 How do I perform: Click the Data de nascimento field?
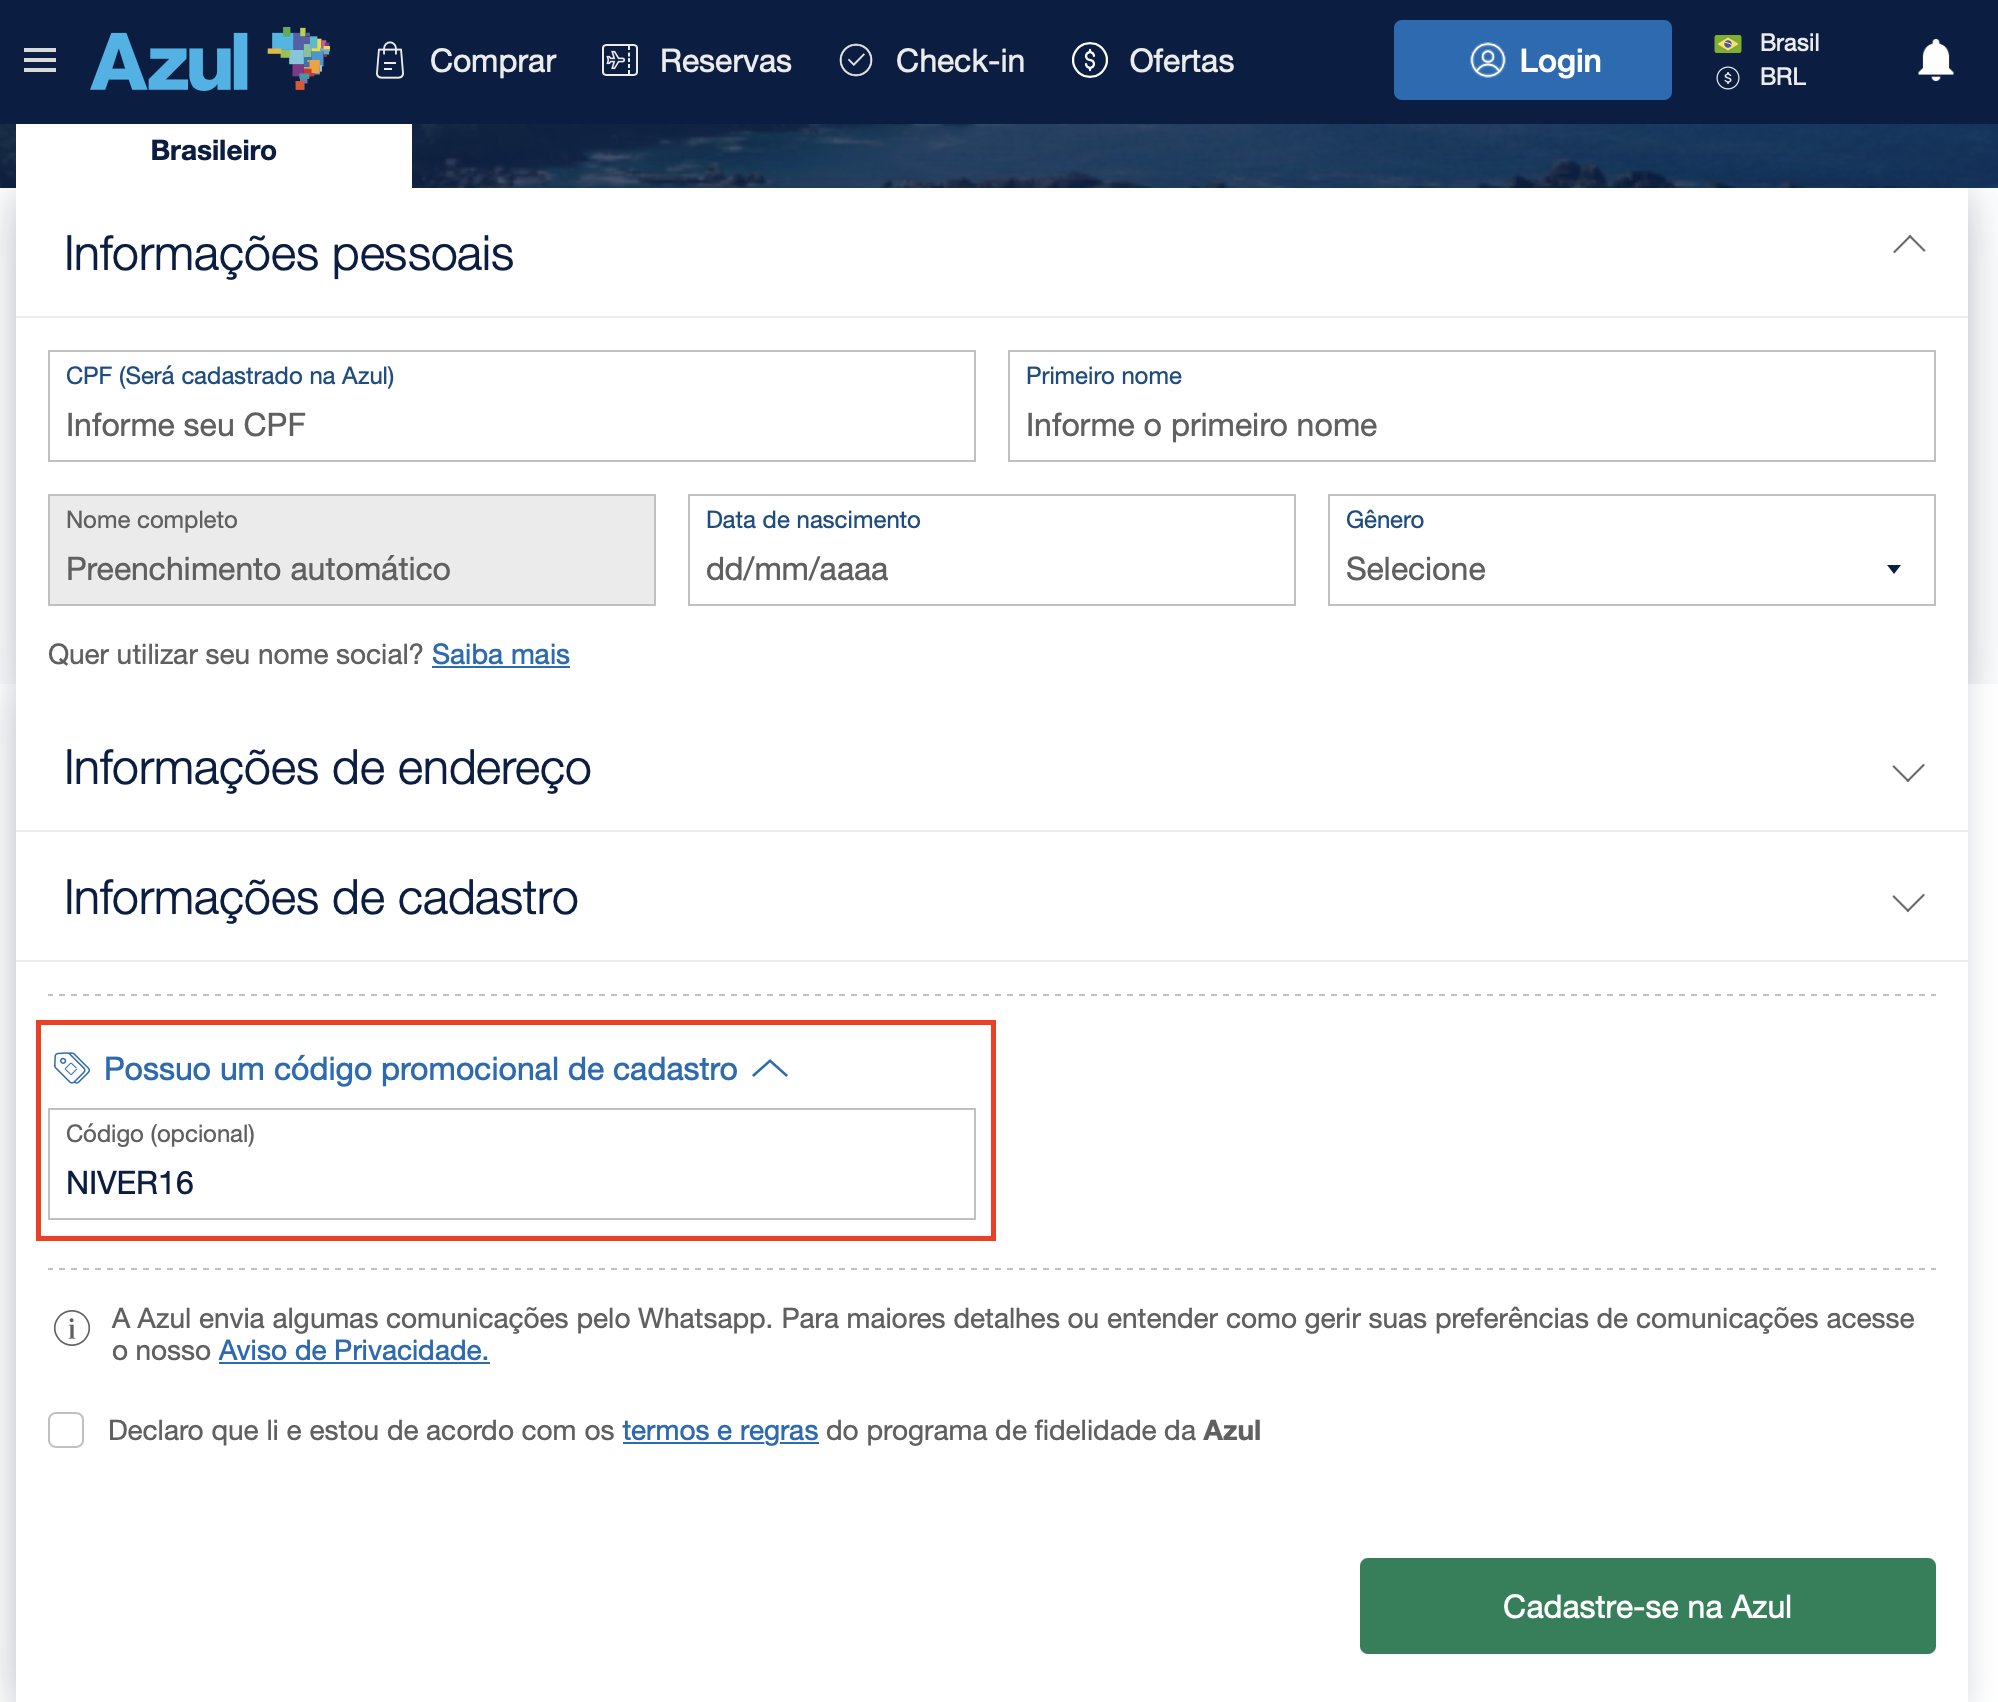click(x=992, y=550)
